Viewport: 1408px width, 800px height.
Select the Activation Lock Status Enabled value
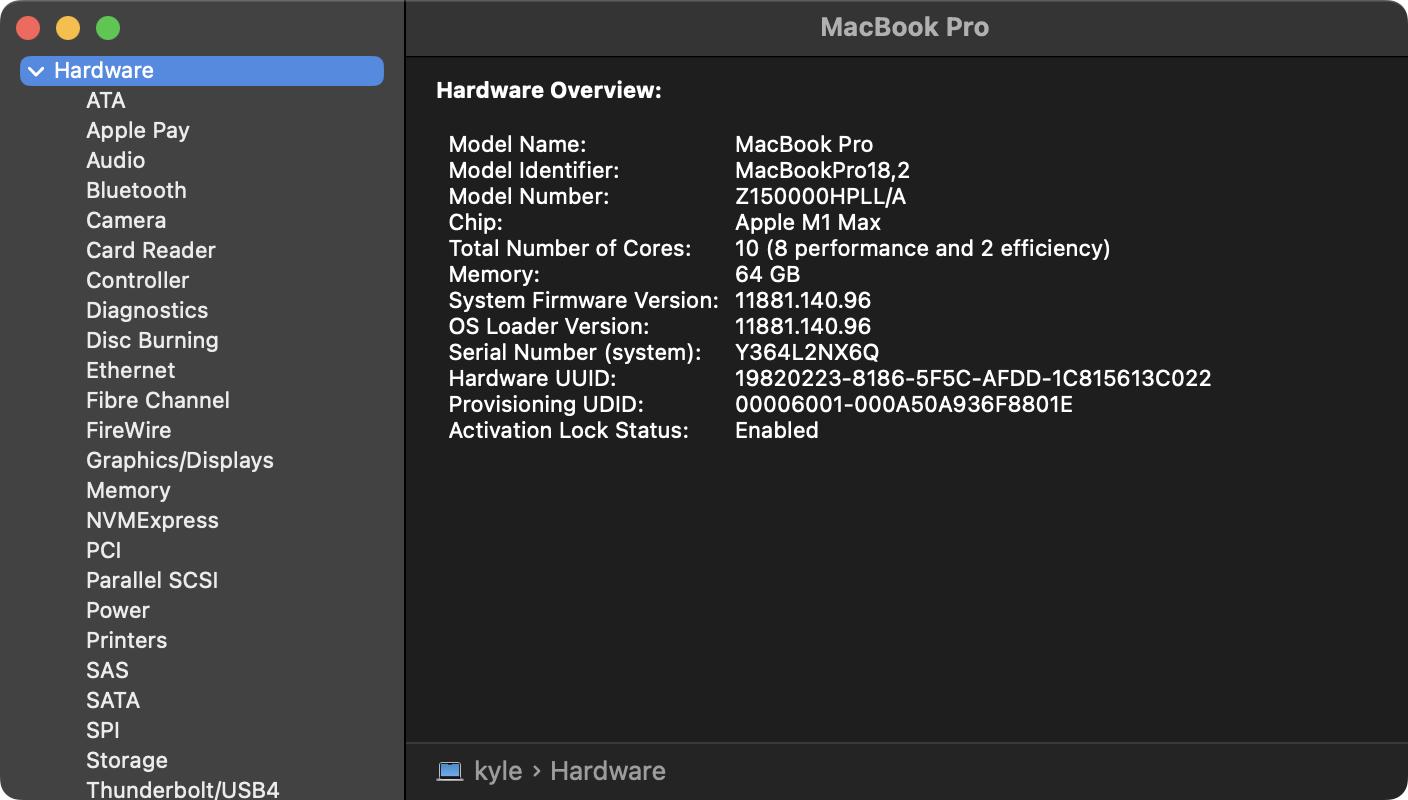point(777,430)
